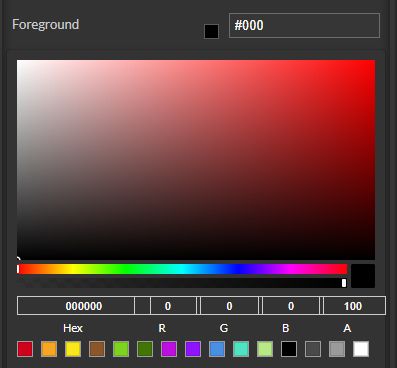This screenshot has width=397, height=368.
Task: Select the white preset swatch
Action: 361,349
